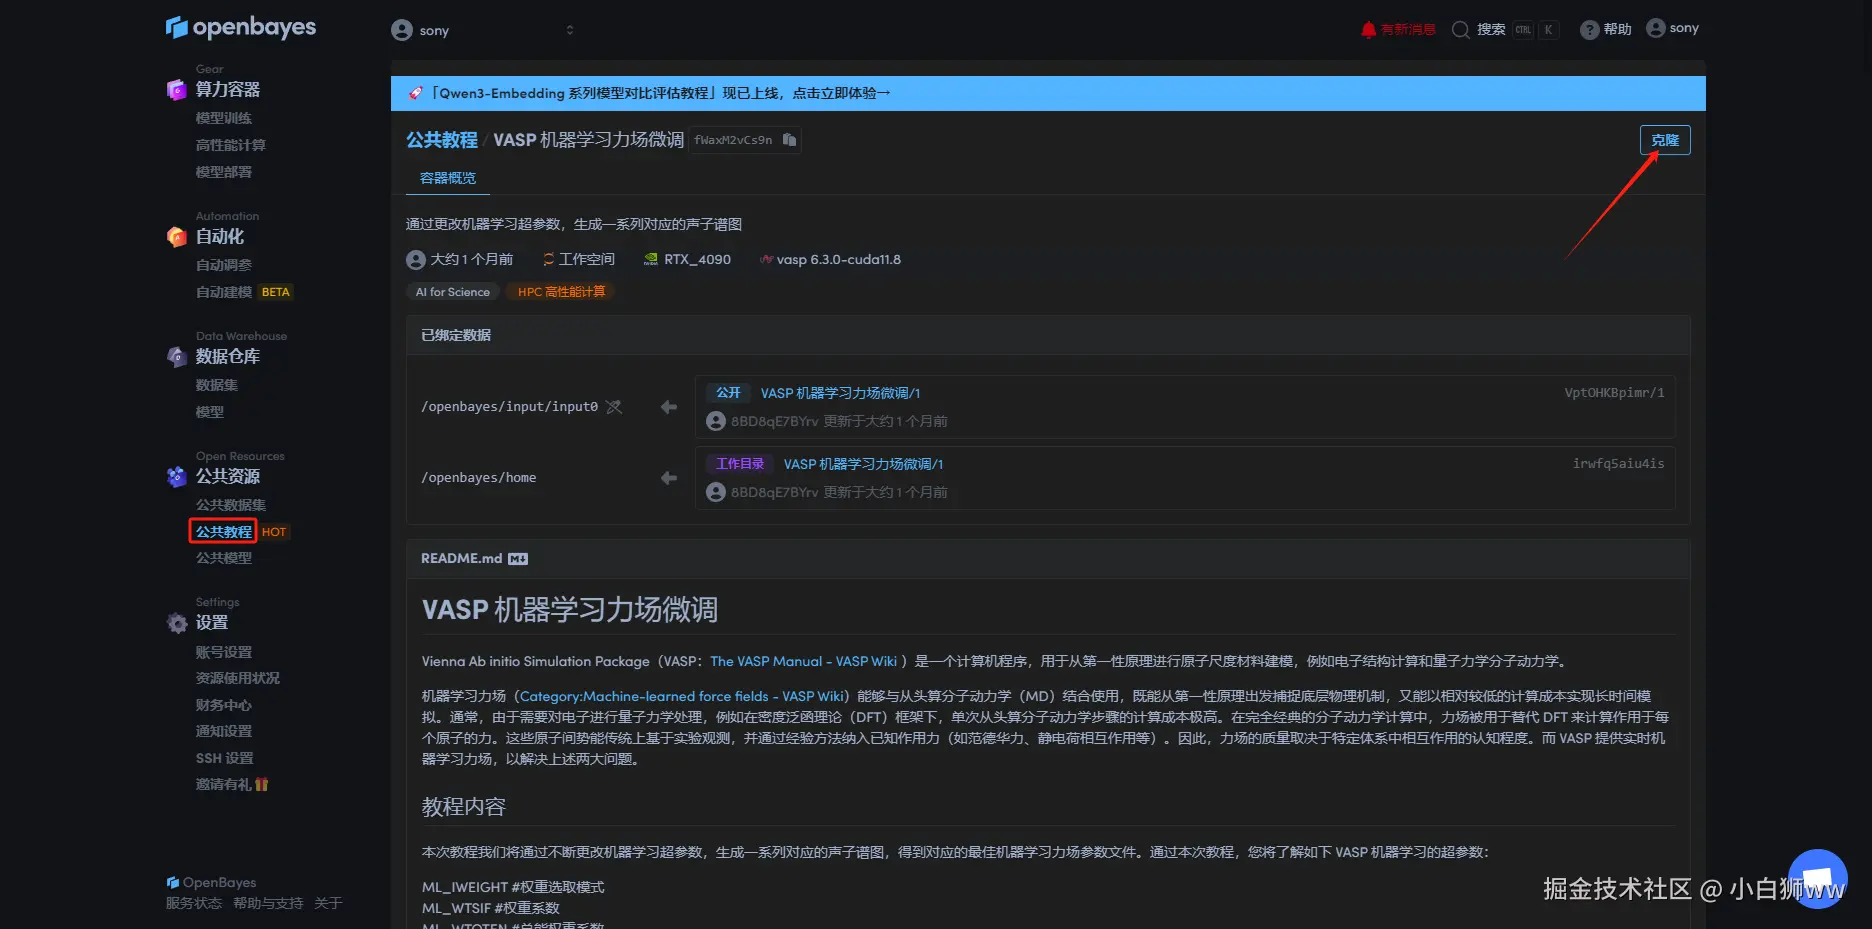Click the 设置 gear icon in the sidebar

tap(177, 623)
